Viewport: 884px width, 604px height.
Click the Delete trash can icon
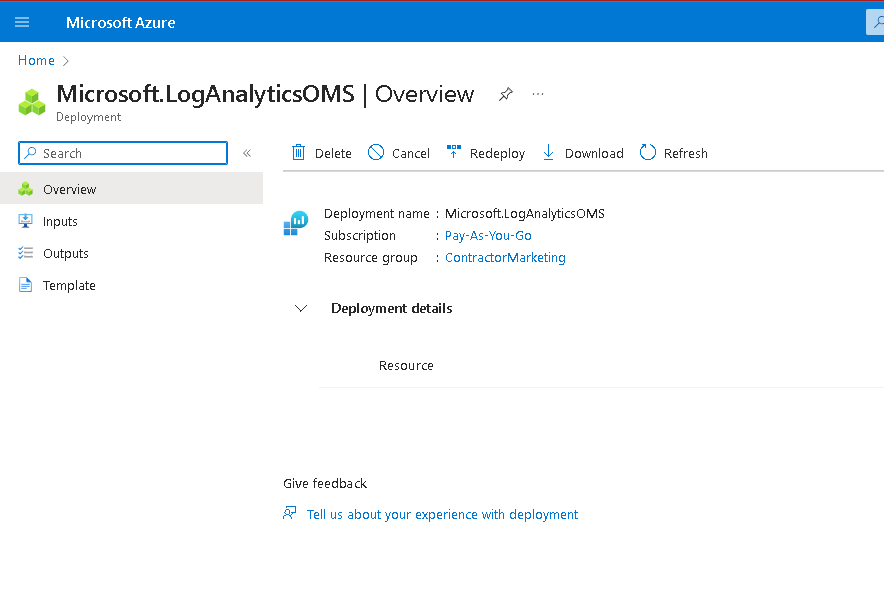tap(298, 152)
